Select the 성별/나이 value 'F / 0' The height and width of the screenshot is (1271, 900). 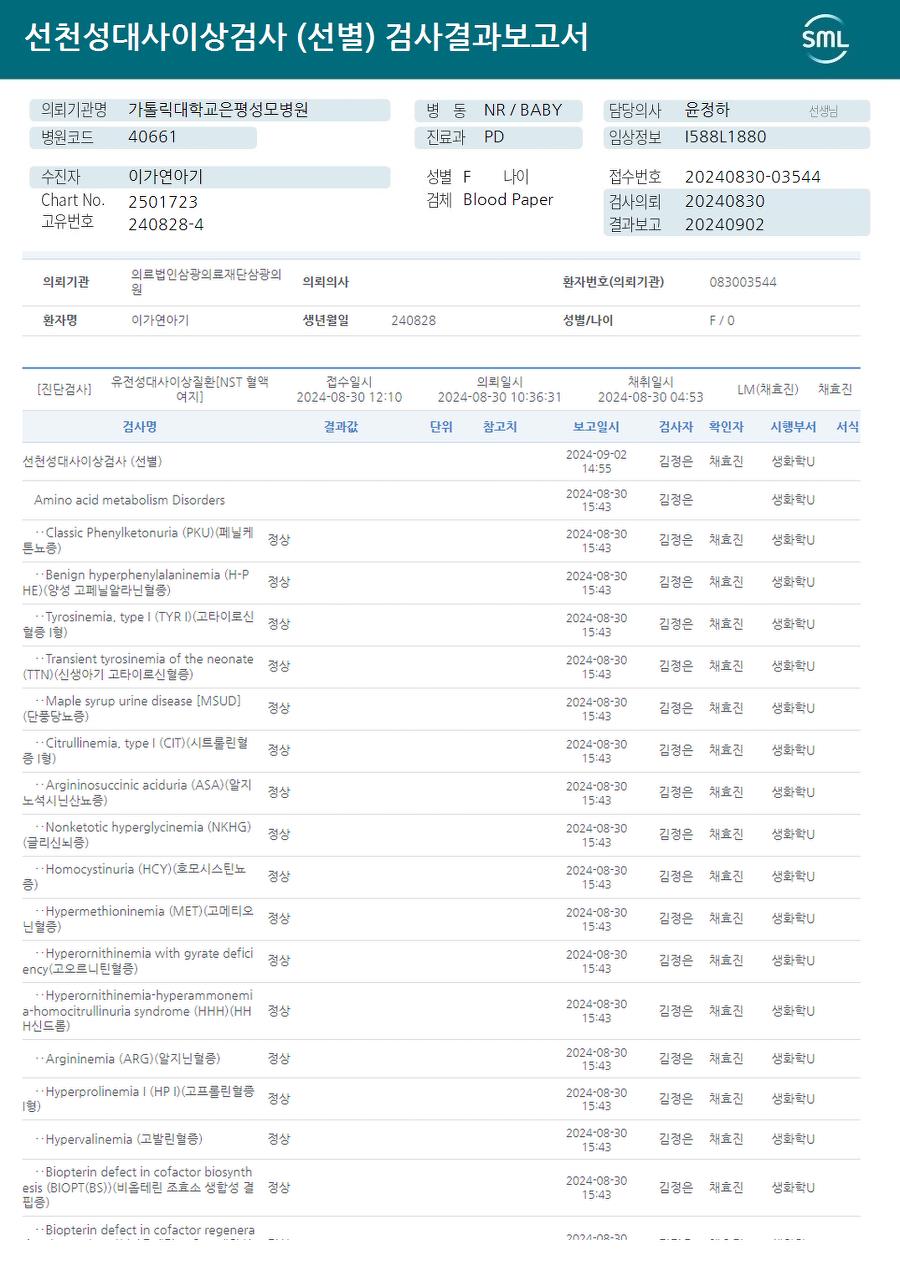(x=722, y=320)
